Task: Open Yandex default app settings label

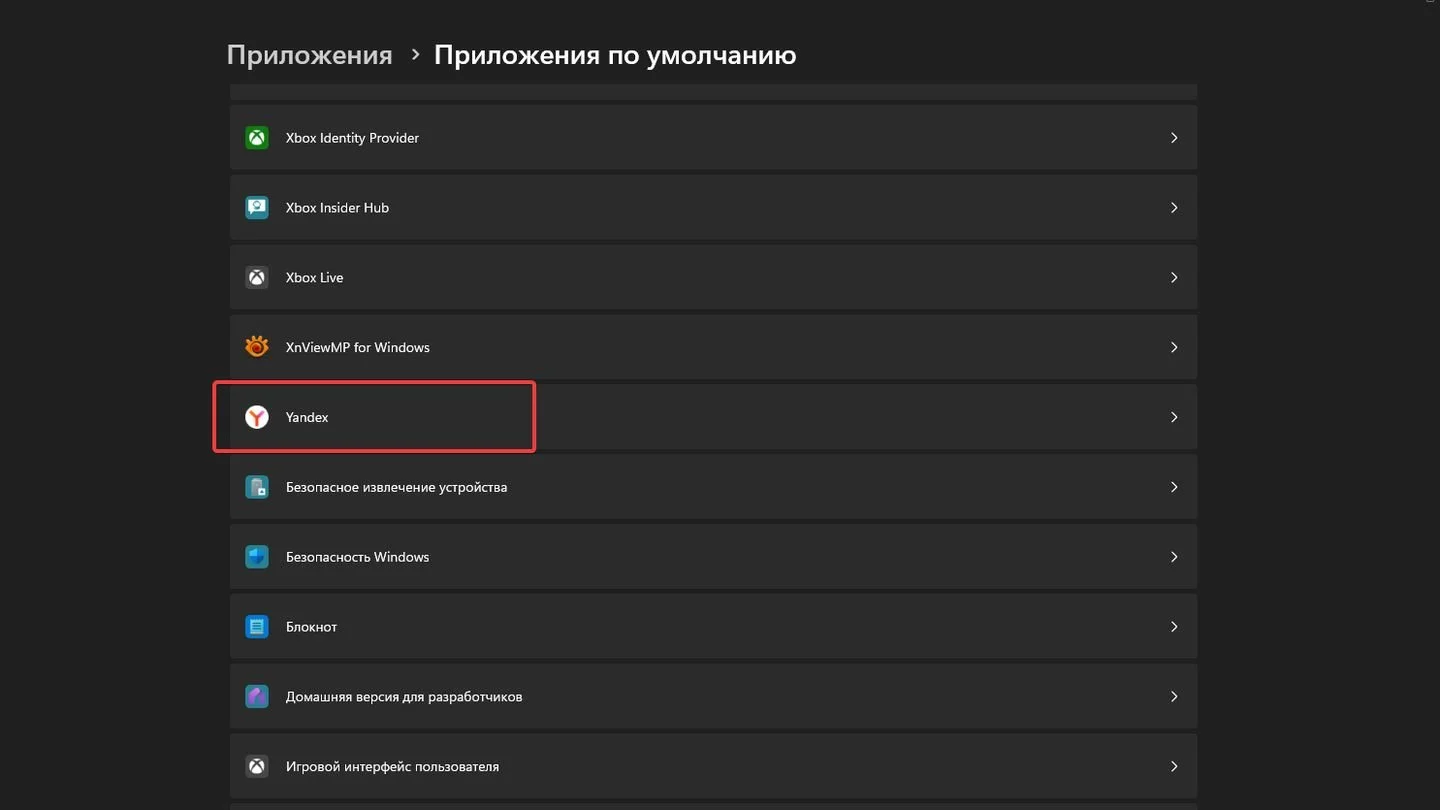Action: 307,418
